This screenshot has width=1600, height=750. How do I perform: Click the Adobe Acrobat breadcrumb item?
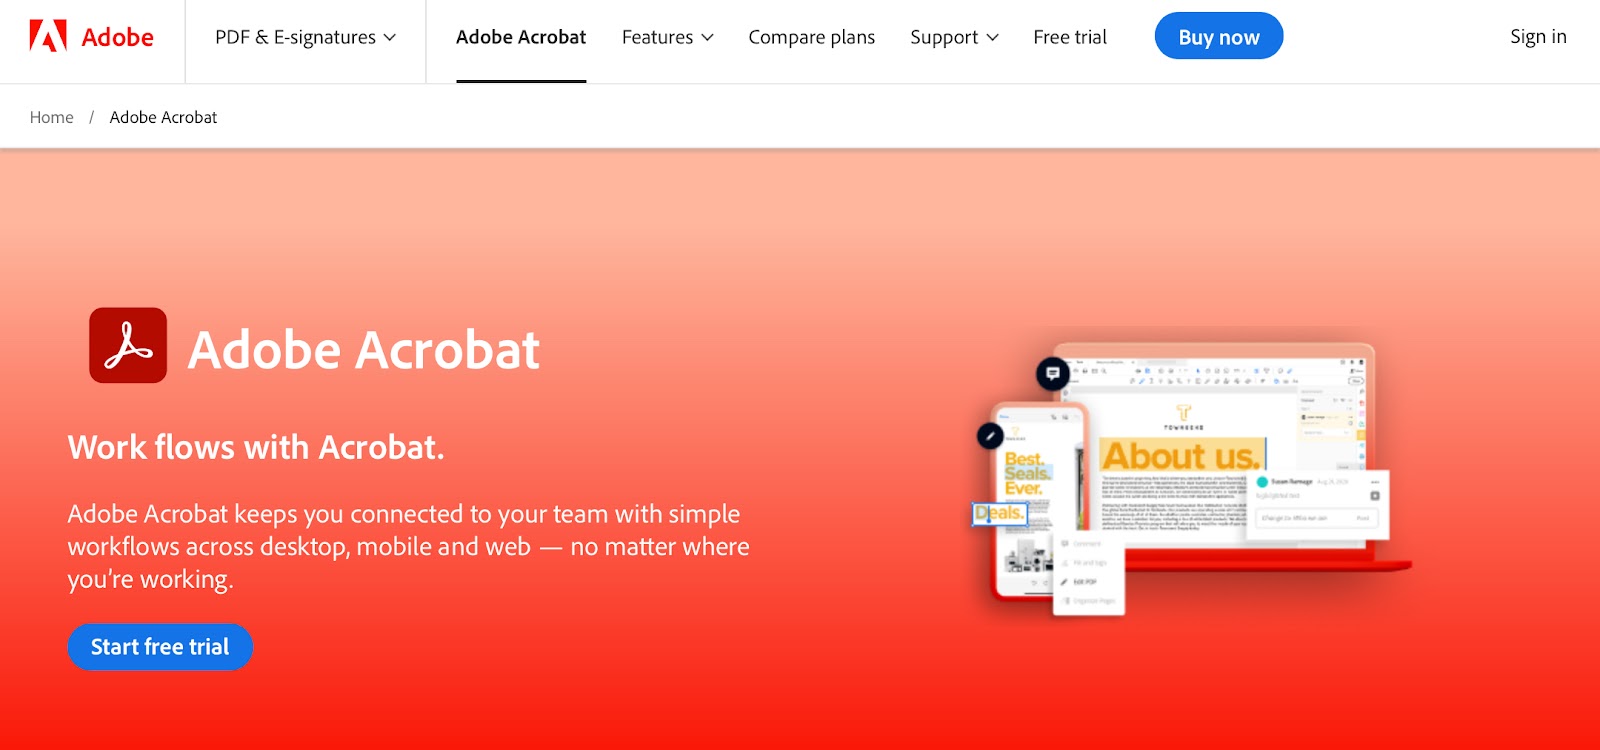(163, 117)
